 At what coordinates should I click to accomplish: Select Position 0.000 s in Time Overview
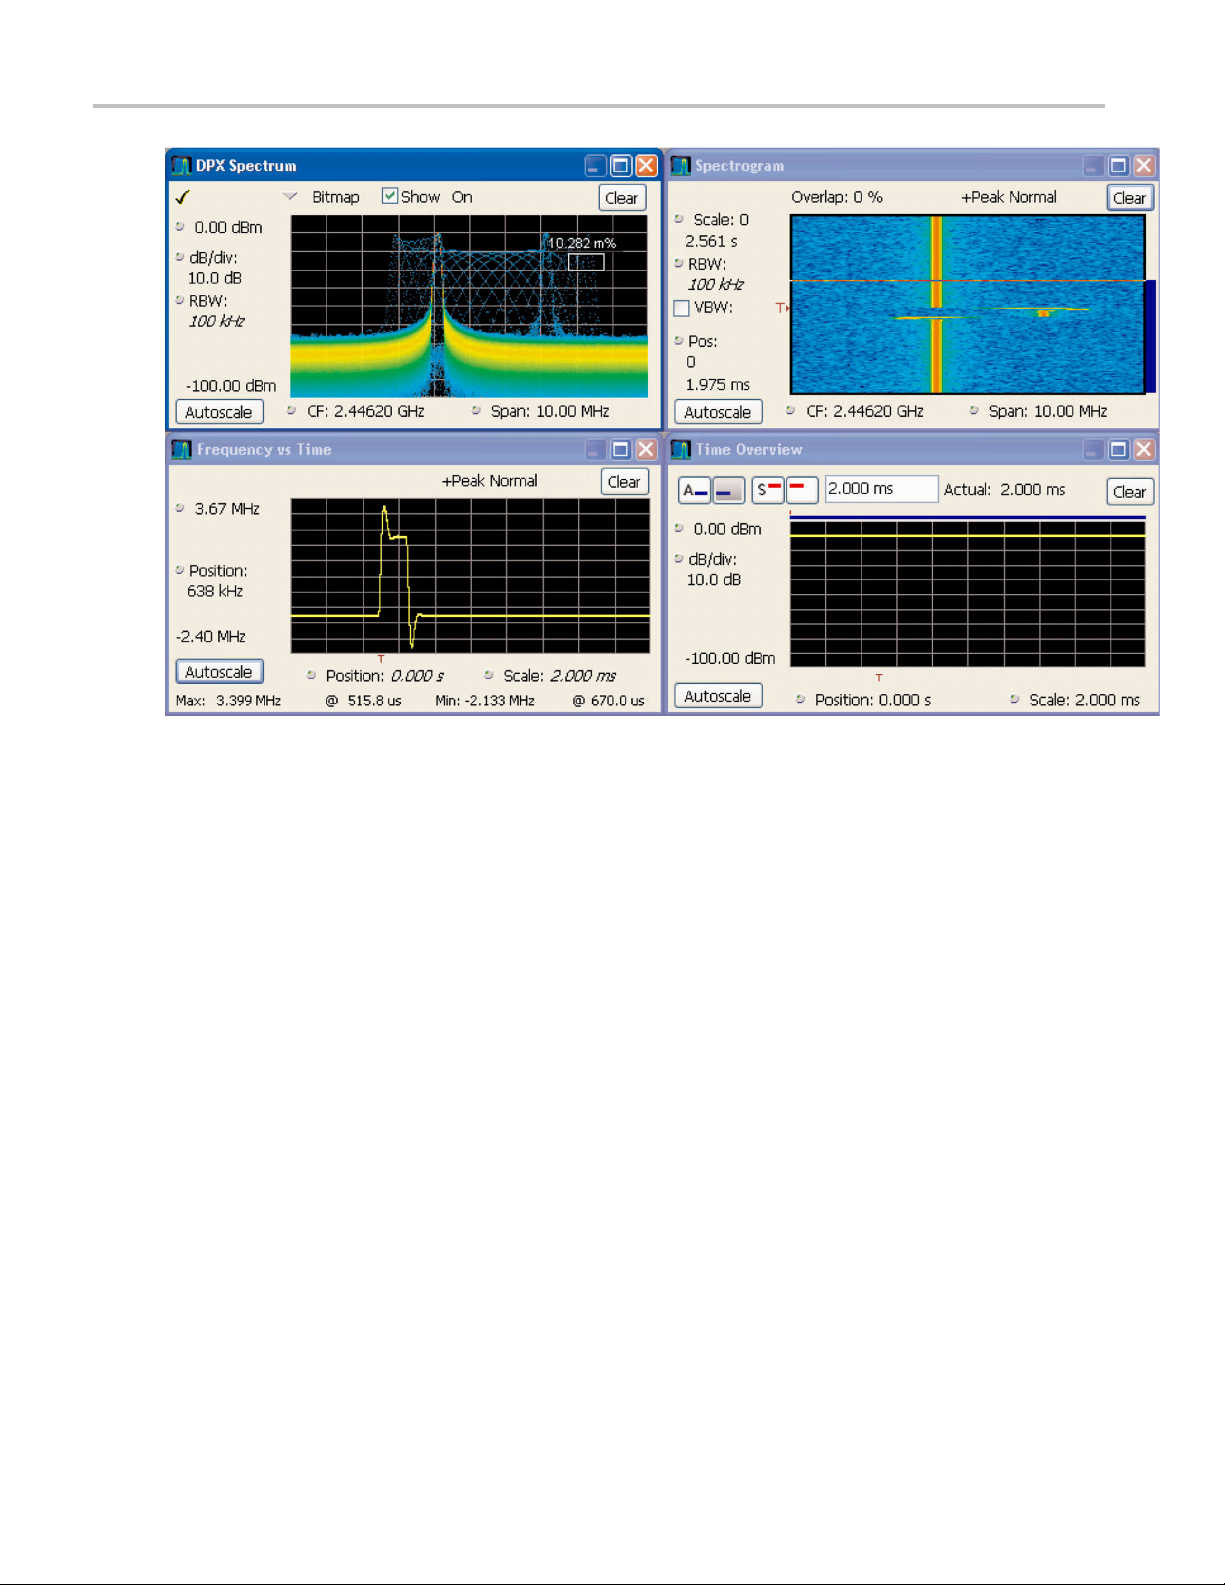click(x=872, y=700)
